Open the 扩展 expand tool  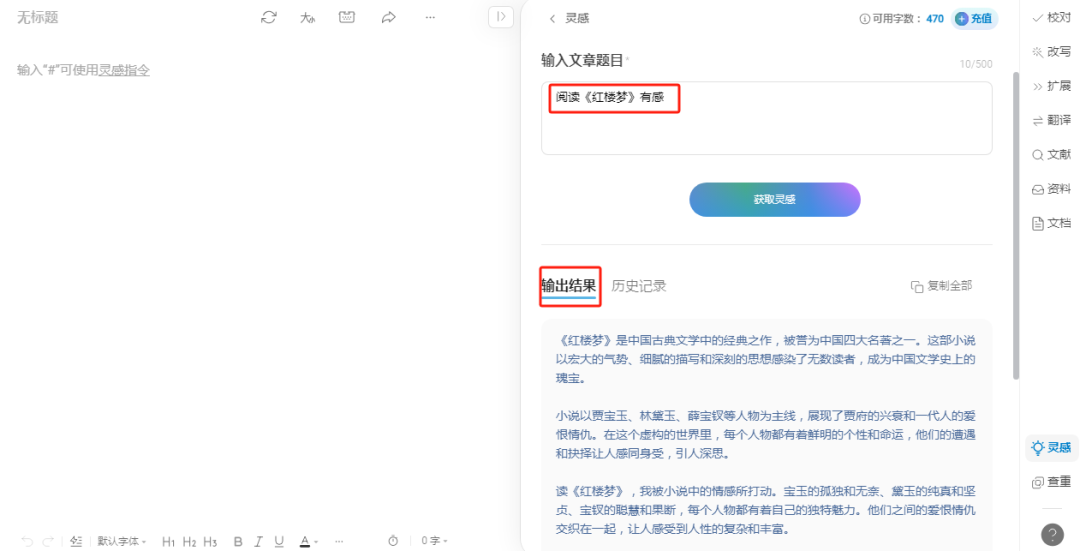point(1051,86)
